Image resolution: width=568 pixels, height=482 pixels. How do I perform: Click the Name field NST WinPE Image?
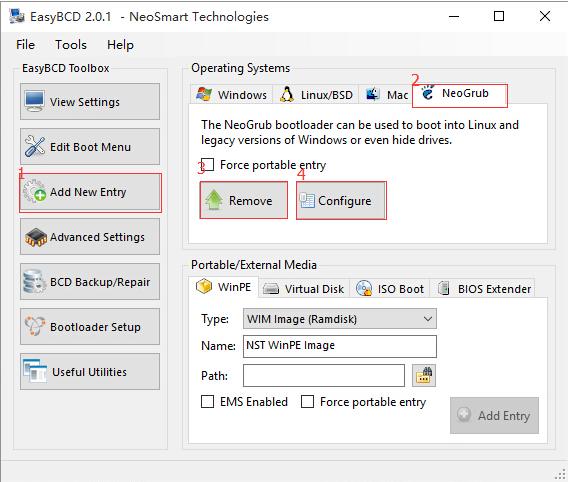[340, 346]
